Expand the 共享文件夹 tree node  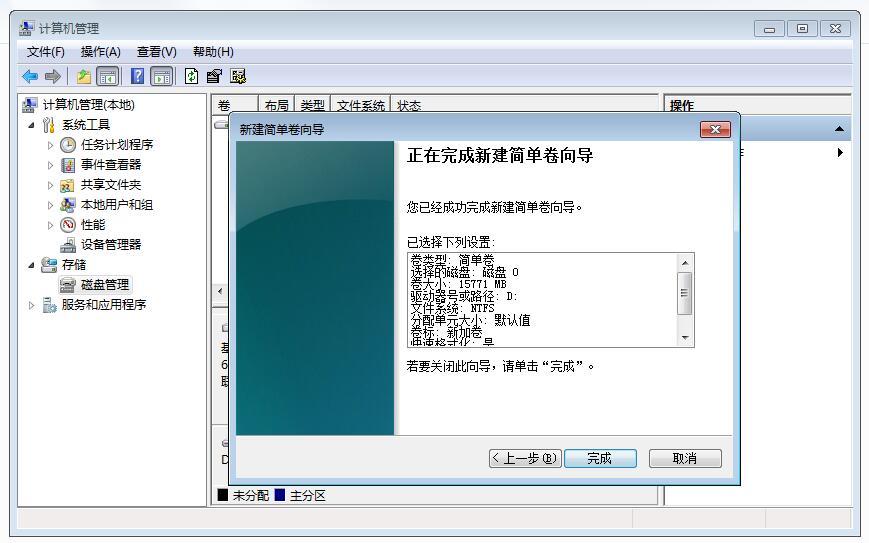[50, 186]
